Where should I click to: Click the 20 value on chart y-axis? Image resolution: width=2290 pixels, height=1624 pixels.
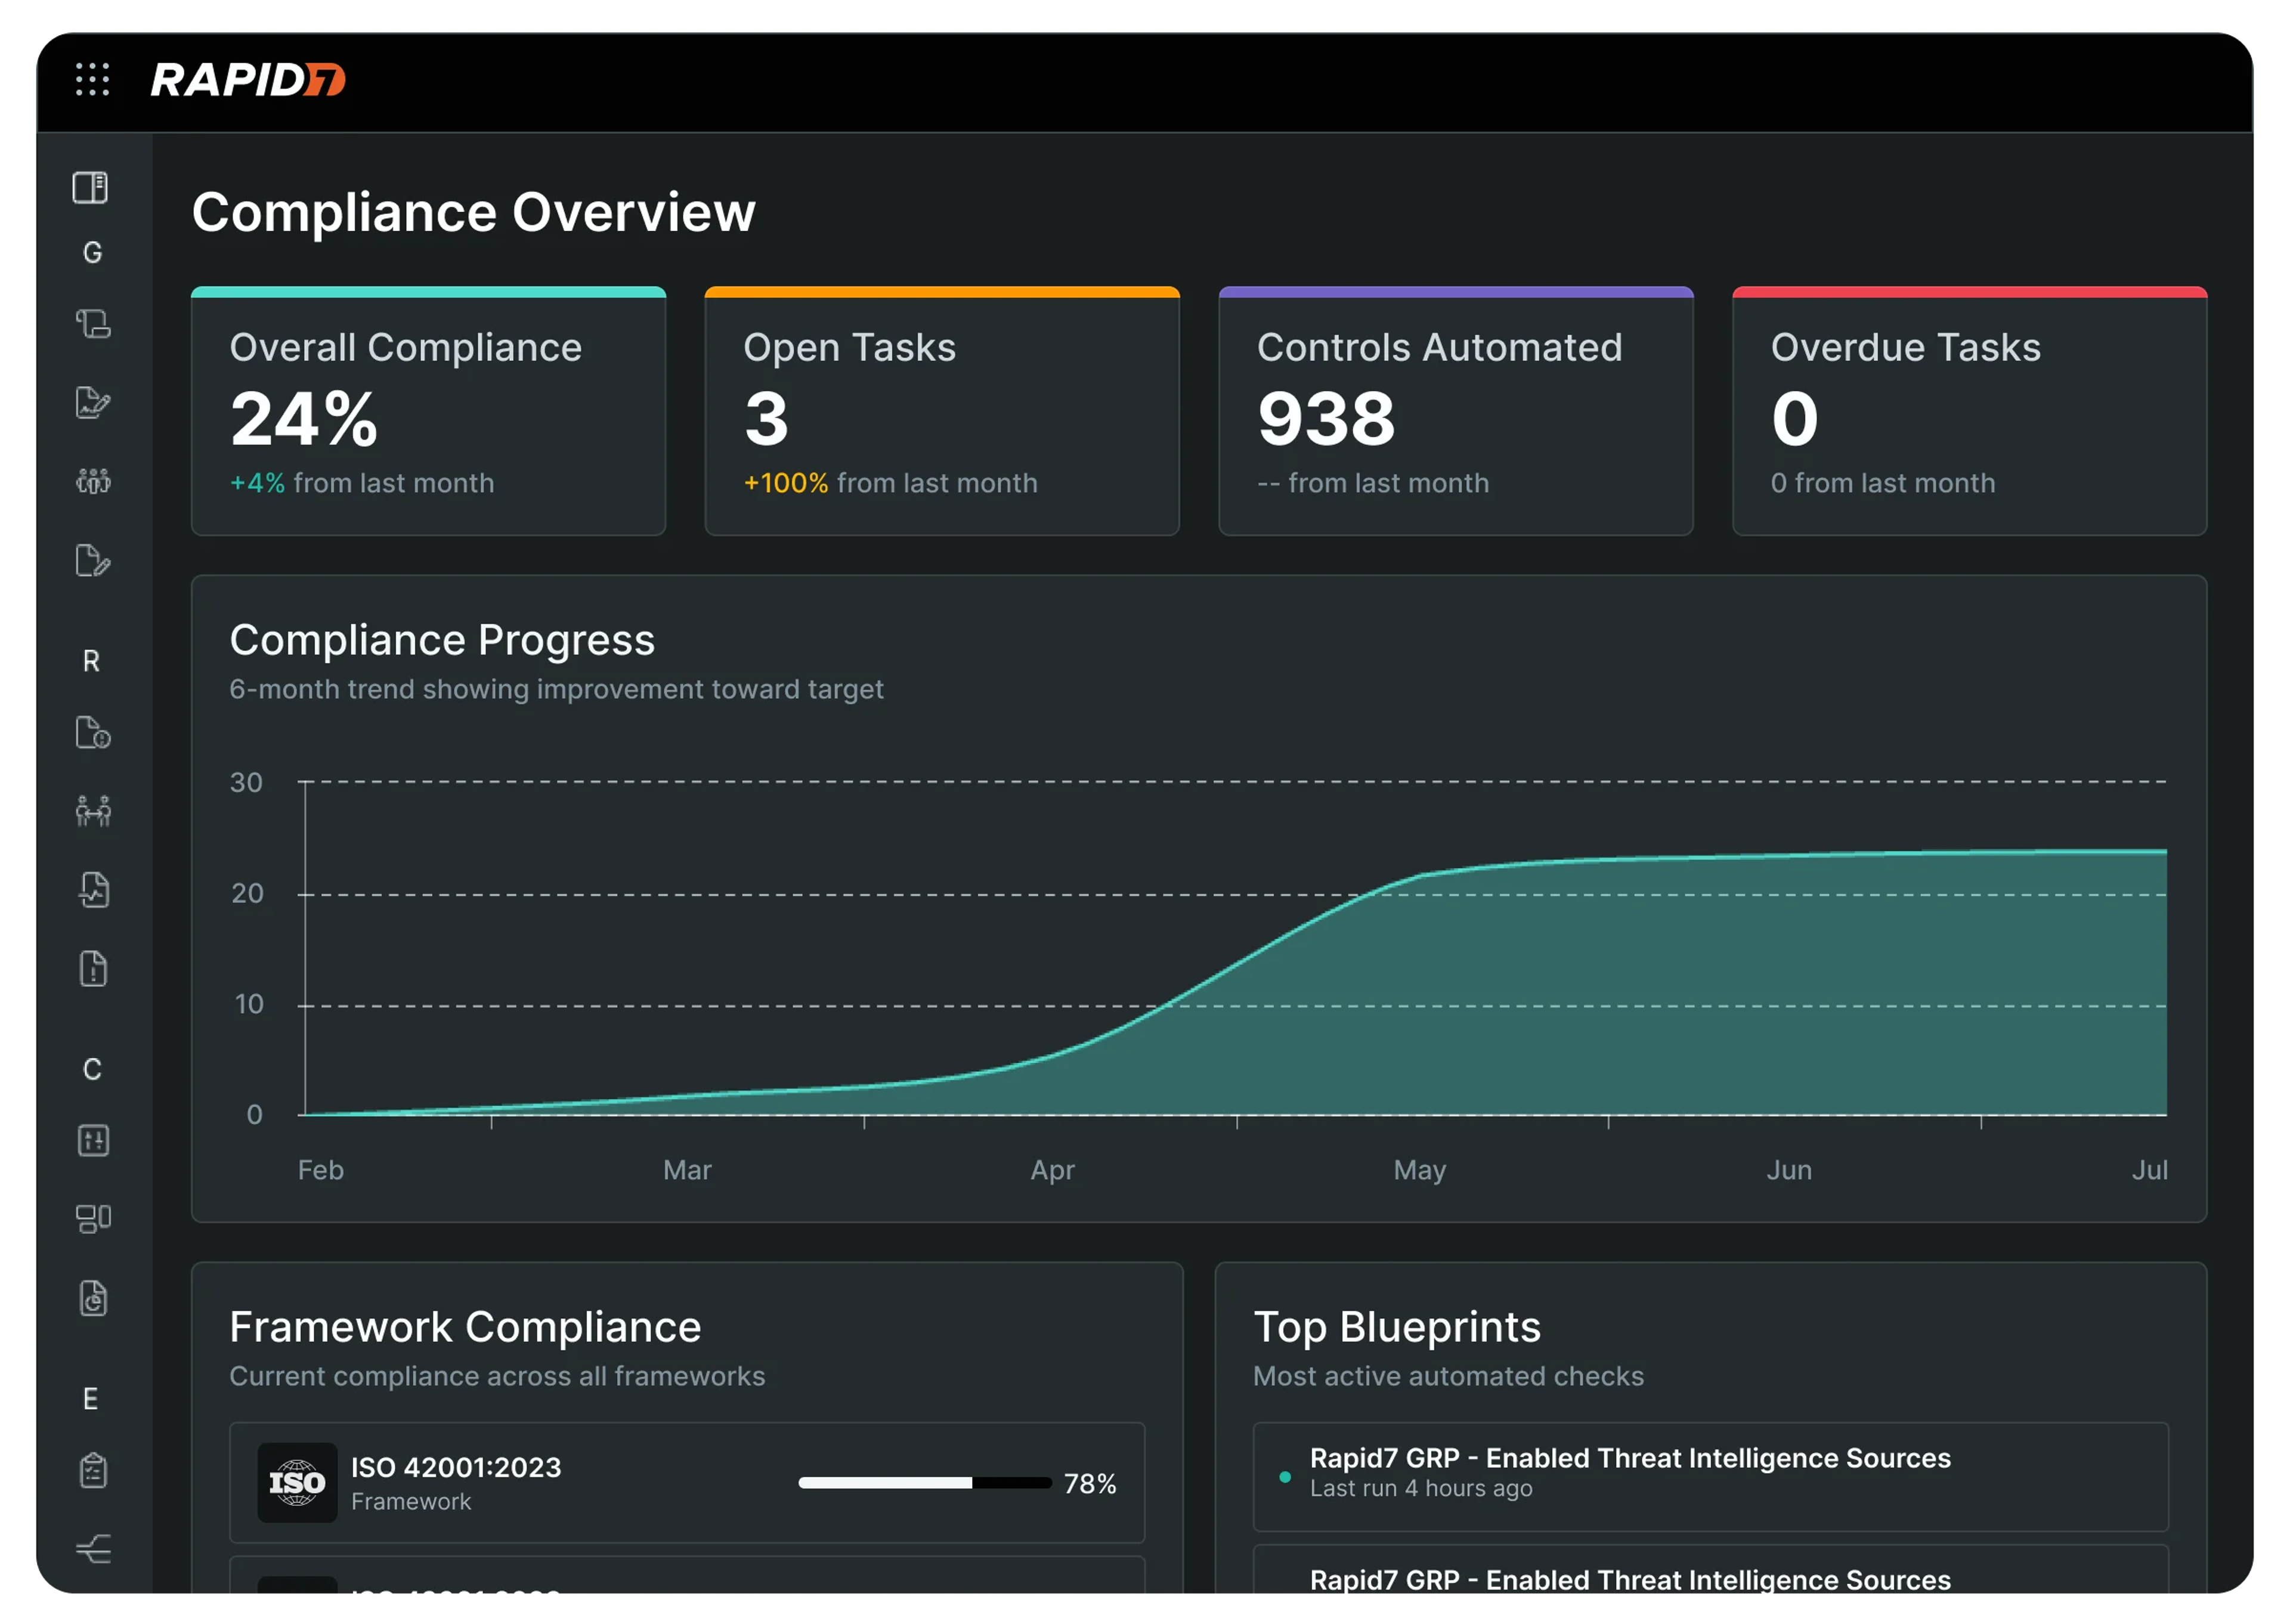[x=247, y=893]
